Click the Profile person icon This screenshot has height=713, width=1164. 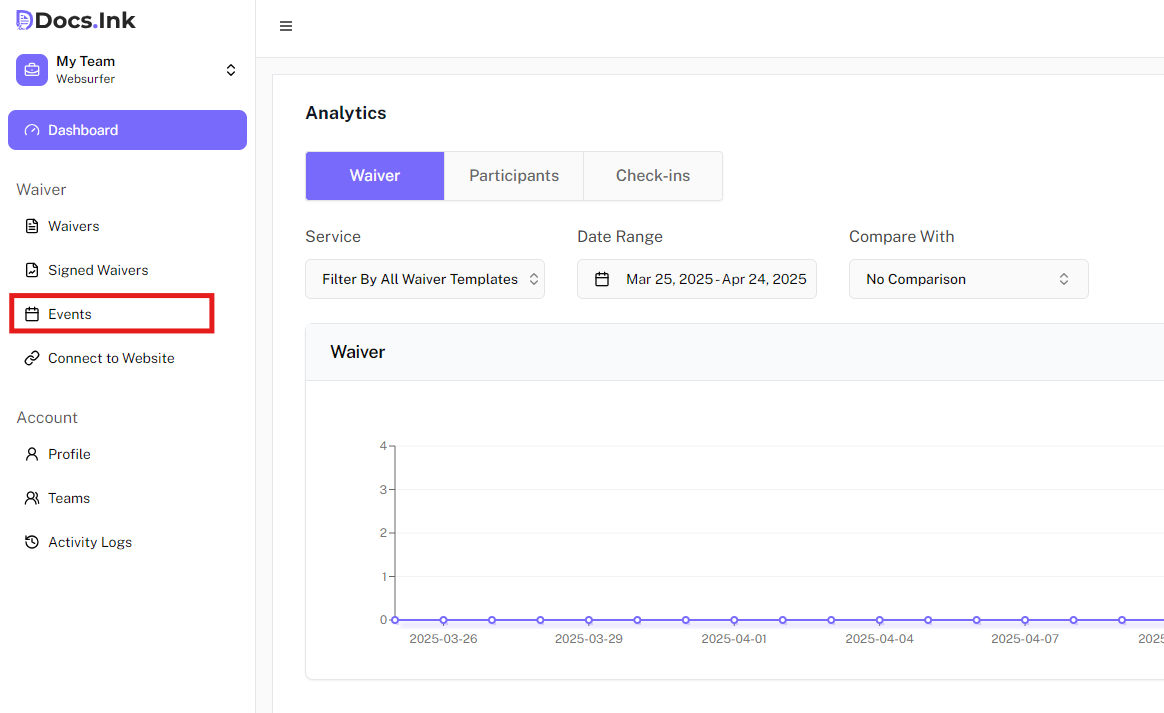[32, 454]
